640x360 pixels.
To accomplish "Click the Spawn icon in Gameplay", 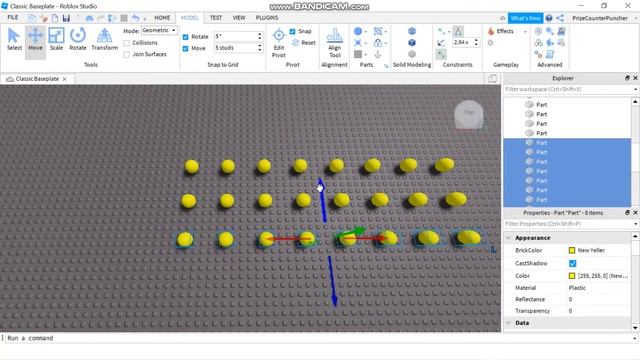I will pos(491,43).
